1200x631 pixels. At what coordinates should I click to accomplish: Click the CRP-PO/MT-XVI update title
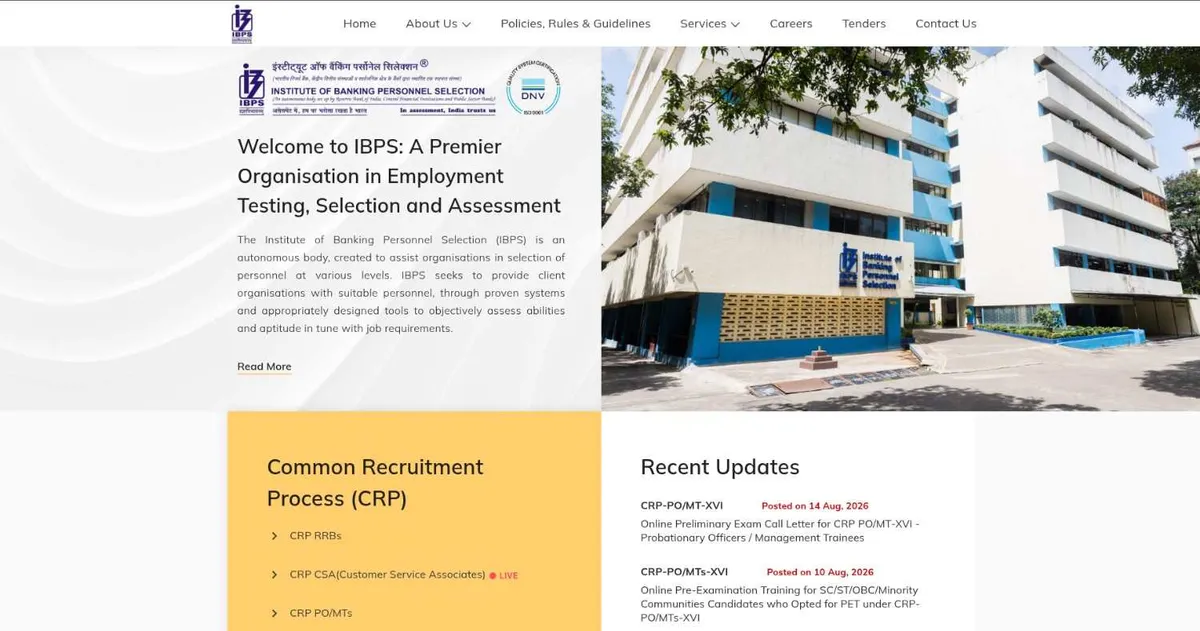pyautogui.click(x=682, y=506)
